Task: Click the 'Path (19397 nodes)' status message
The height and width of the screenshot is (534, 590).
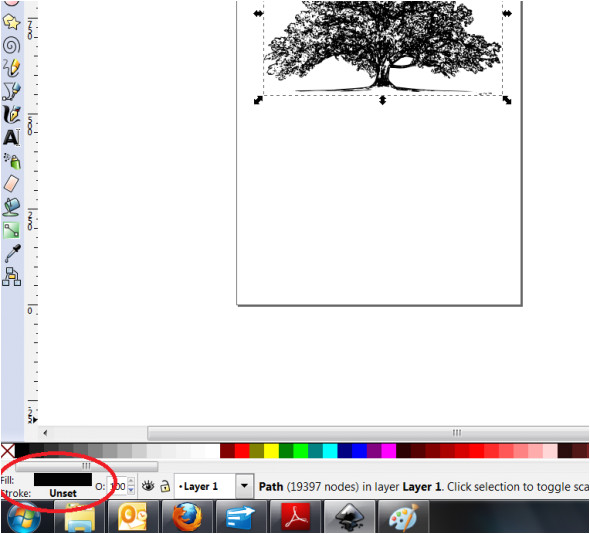Action: [308, 487]
